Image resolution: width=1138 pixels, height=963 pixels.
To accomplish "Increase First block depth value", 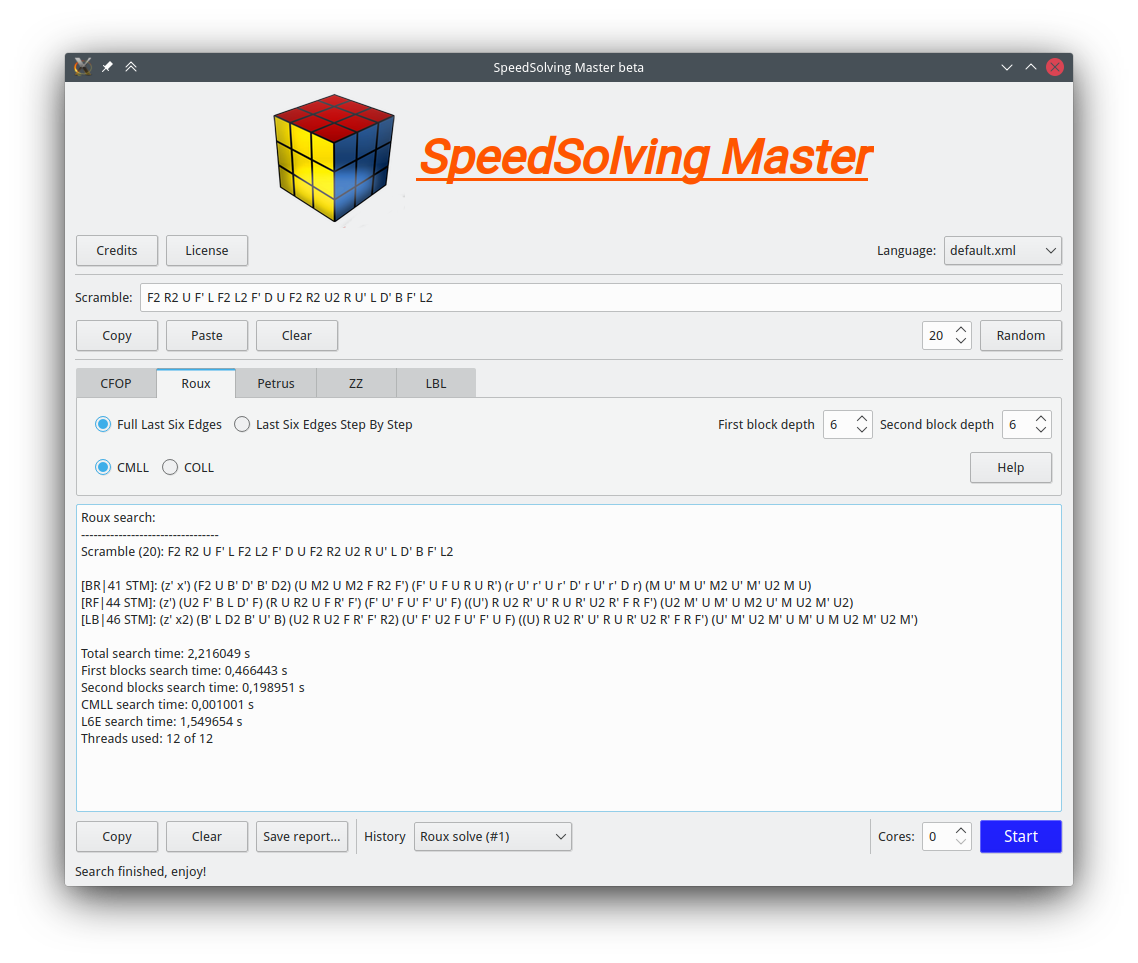I will [861, 418].
